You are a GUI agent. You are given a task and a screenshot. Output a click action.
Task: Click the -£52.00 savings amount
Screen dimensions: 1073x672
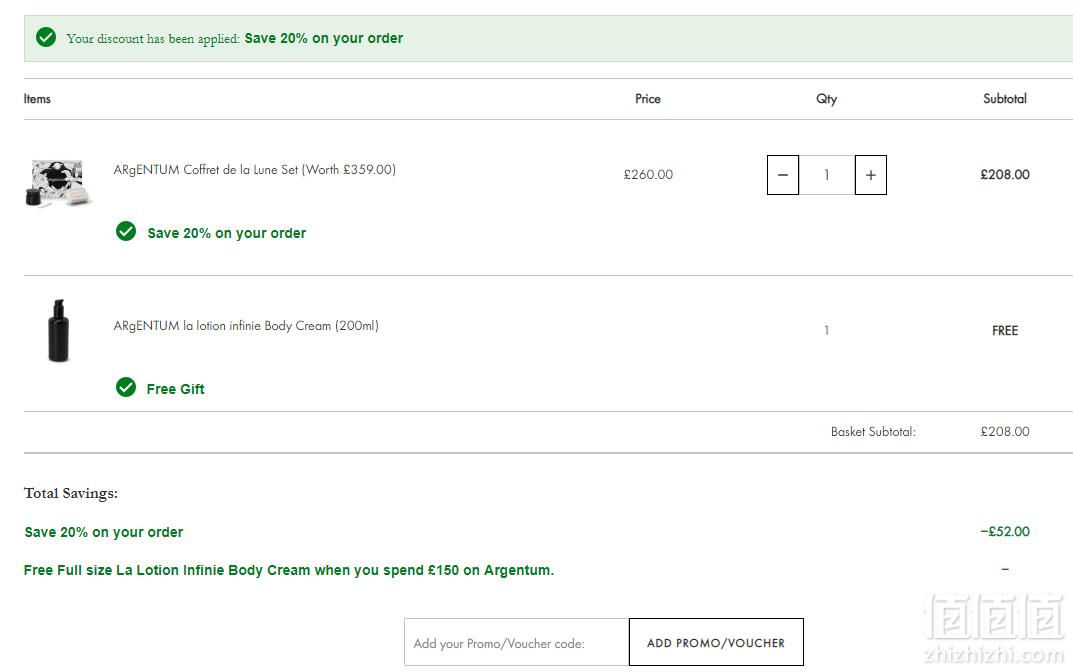pos(1005,532)
